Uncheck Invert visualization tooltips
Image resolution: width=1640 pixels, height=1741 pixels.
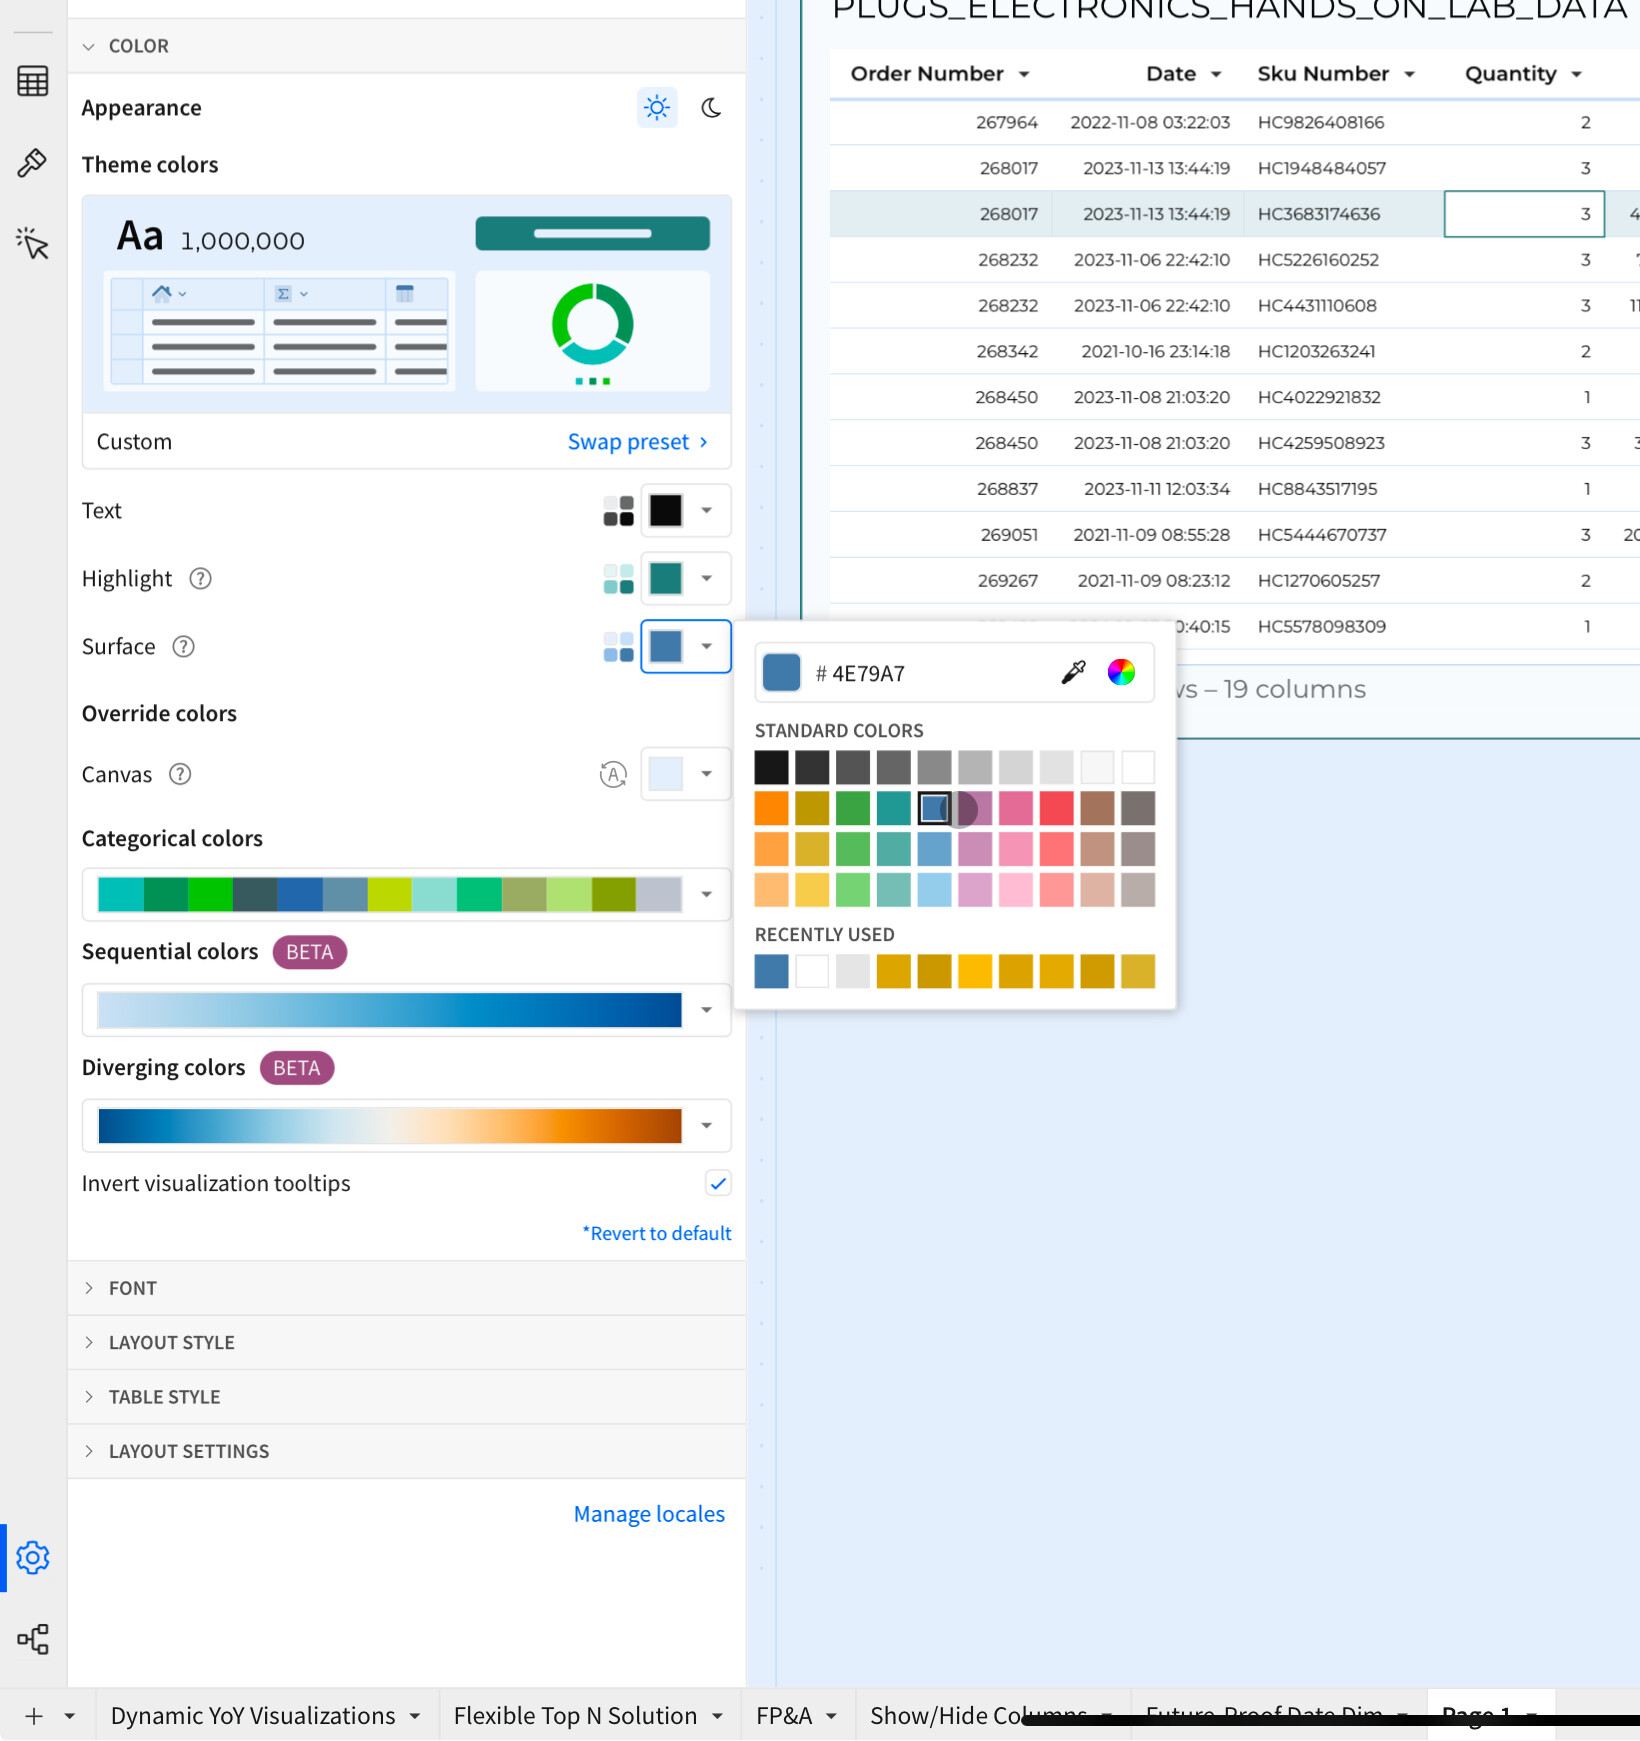[717, 1182]
